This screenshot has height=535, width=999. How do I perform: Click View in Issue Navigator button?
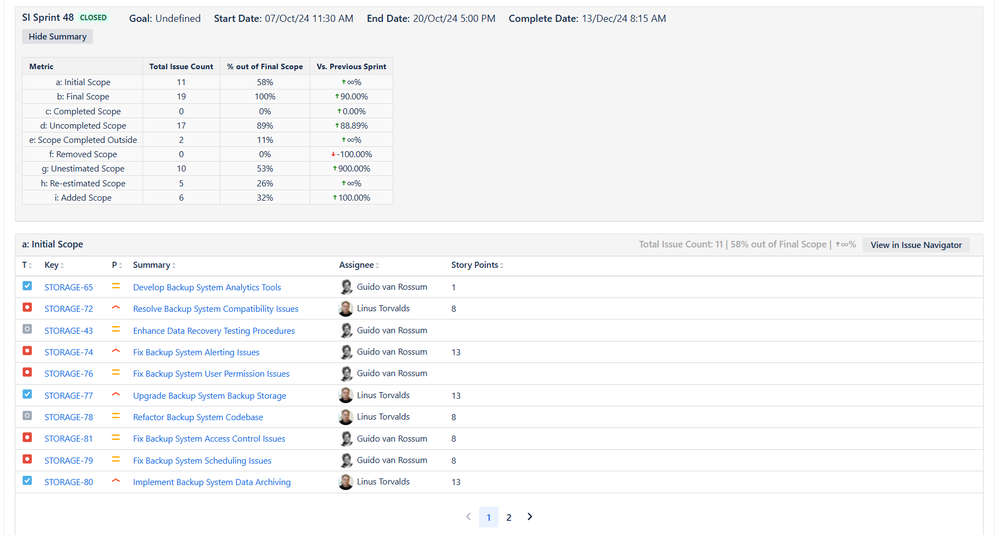pyautogui.click(x=916, y=245)
